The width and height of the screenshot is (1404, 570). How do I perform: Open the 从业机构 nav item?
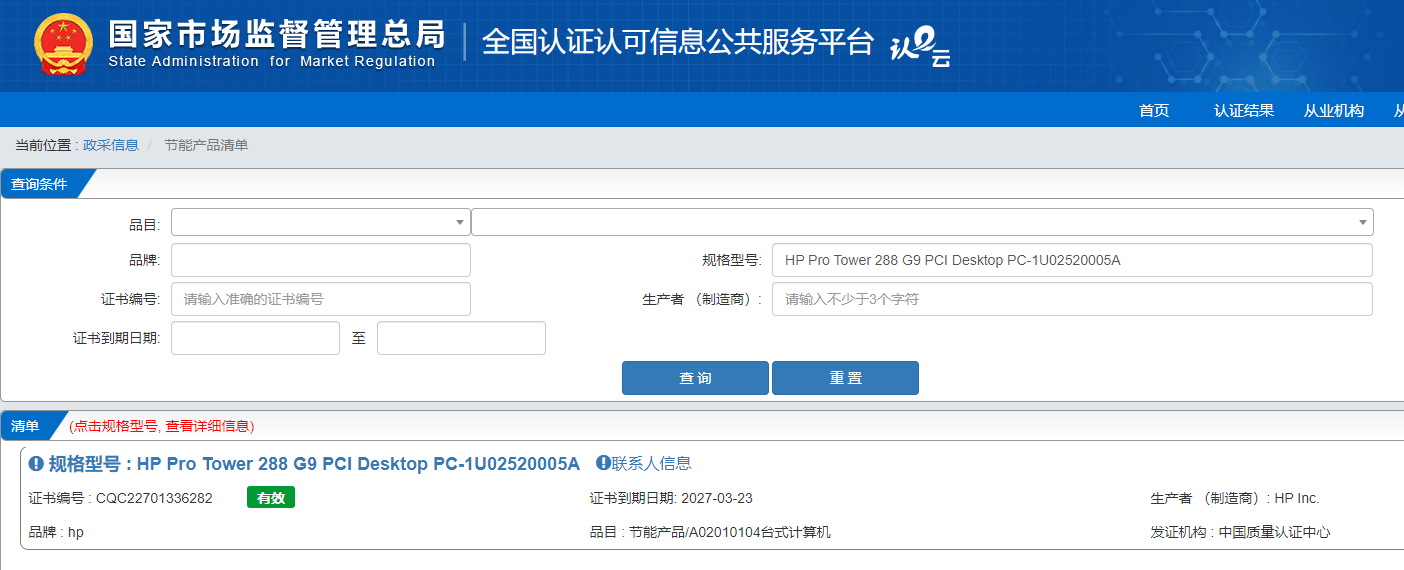point(1334,110)
